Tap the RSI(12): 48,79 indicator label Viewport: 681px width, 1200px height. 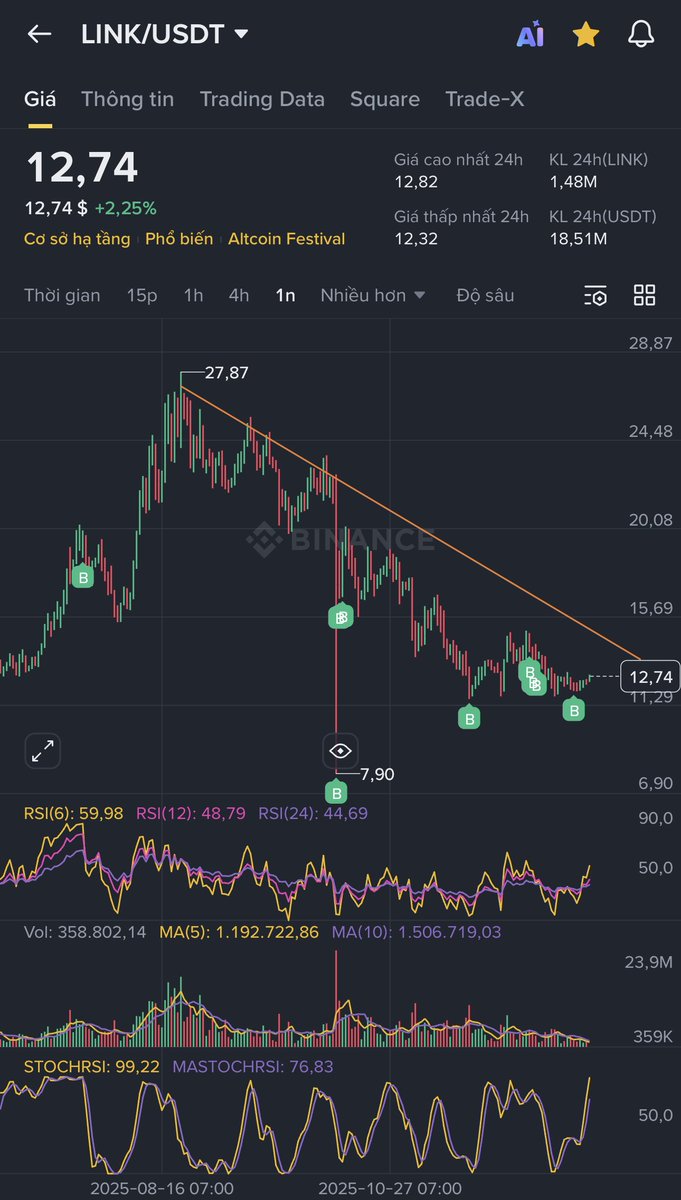[191, 814]
